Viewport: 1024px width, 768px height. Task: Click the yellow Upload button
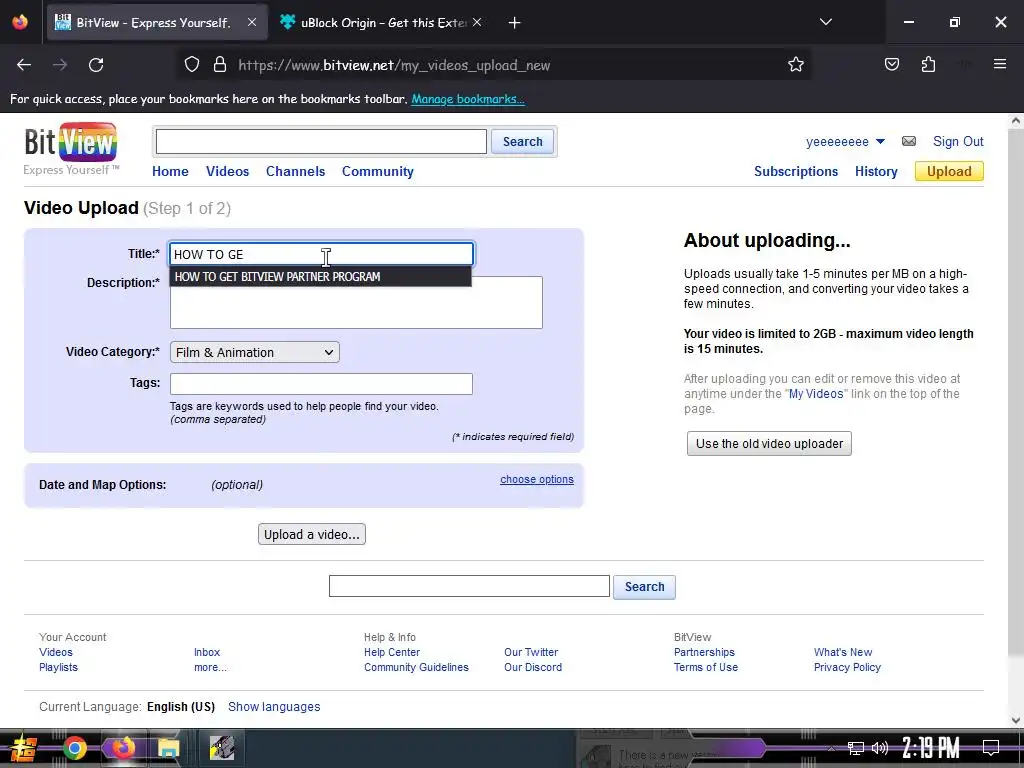(x=949, y=171)
